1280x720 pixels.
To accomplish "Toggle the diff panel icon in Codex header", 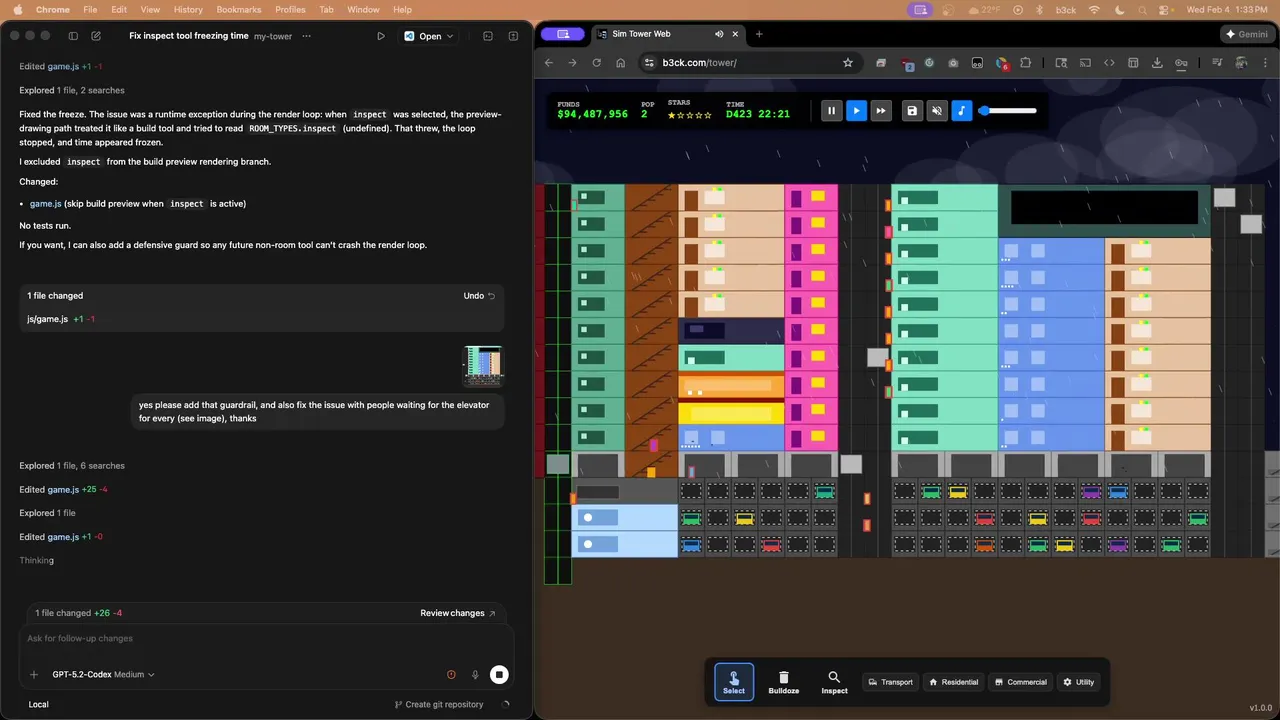I will coord(513,36).
